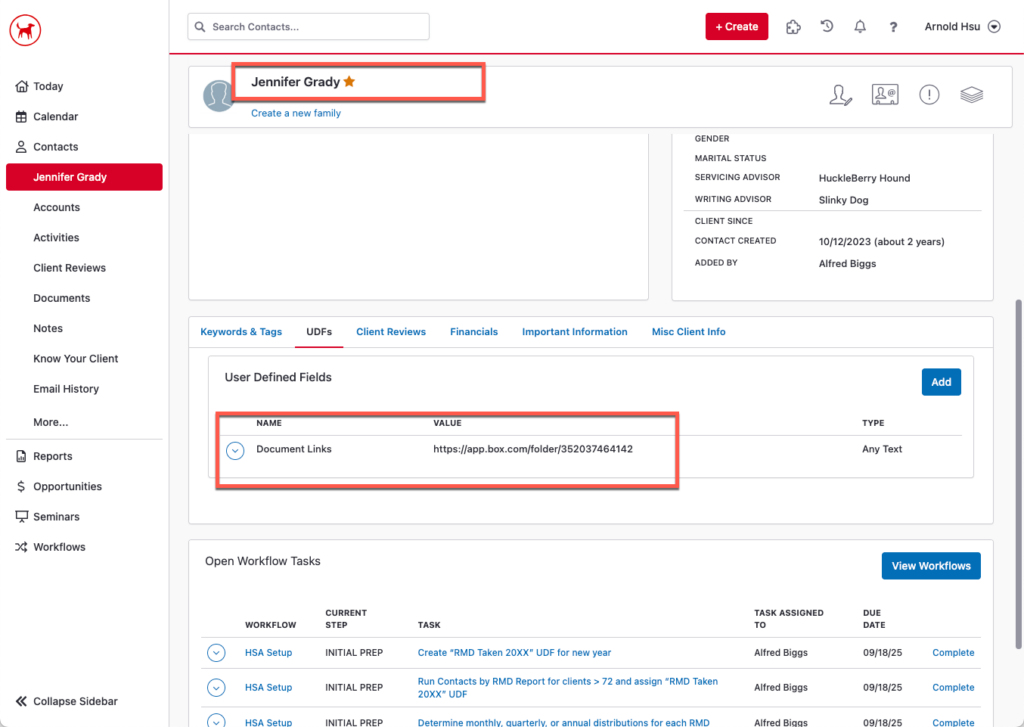Collapse the sidebar
Image resolution: width=1024 pixels, height=727 pixels.
[x=66, y=701]
